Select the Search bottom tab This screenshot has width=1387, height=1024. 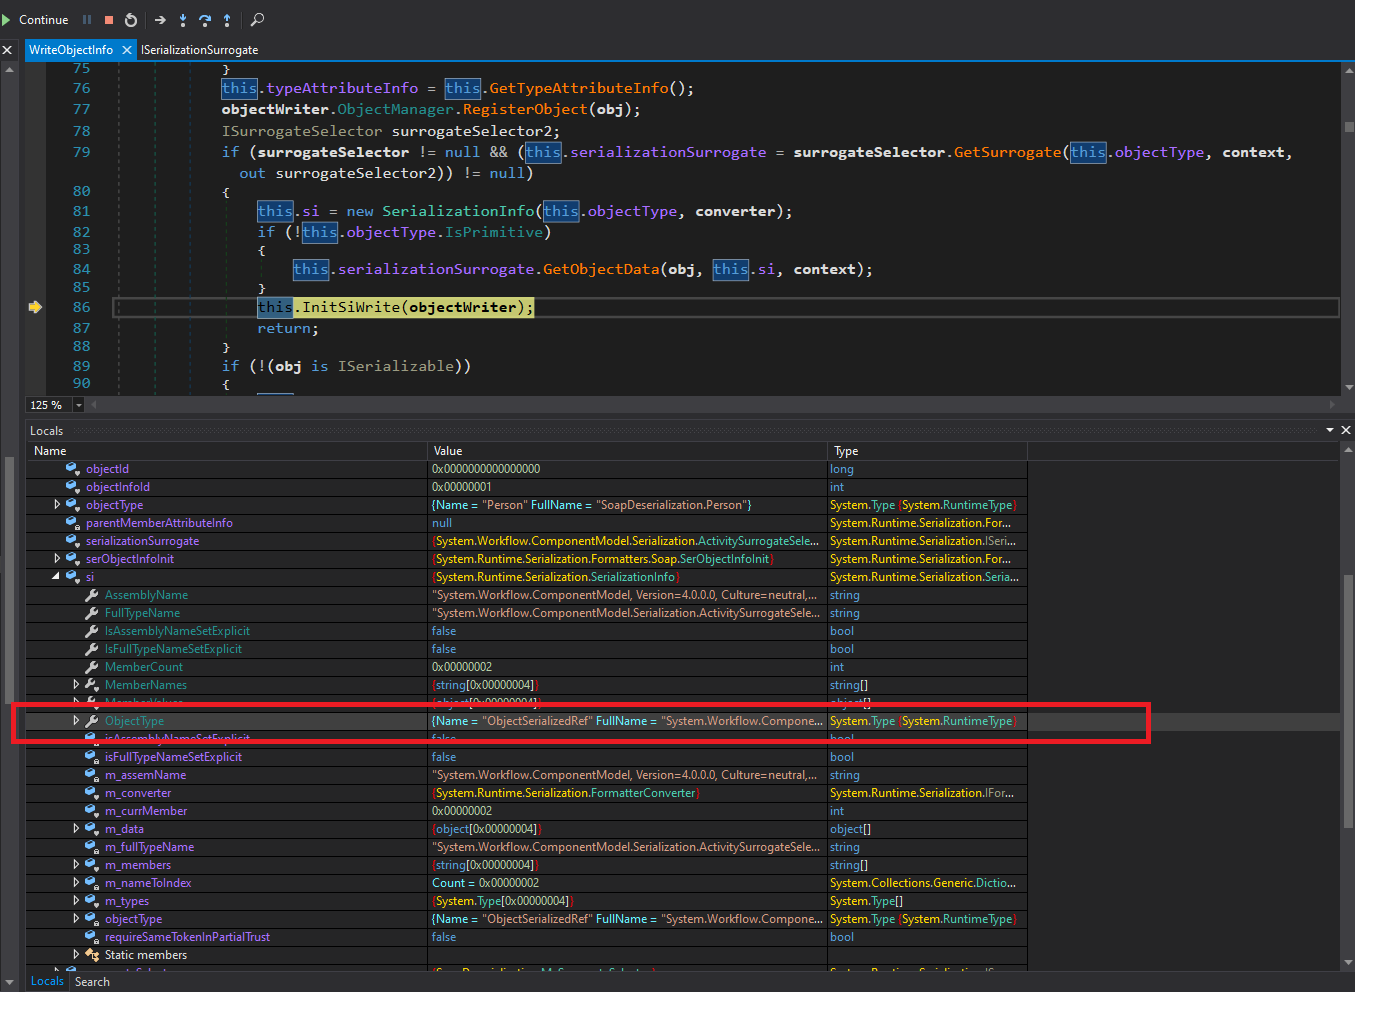[x=92, y=982]
